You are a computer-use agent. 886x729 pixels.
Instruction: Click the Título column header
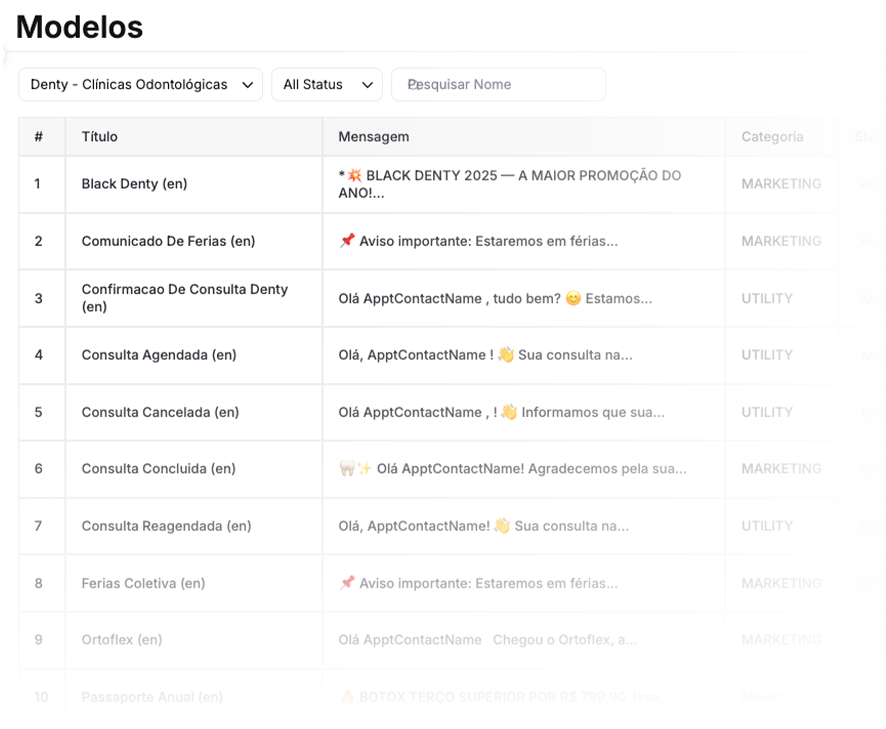click(x=100, y=137)
